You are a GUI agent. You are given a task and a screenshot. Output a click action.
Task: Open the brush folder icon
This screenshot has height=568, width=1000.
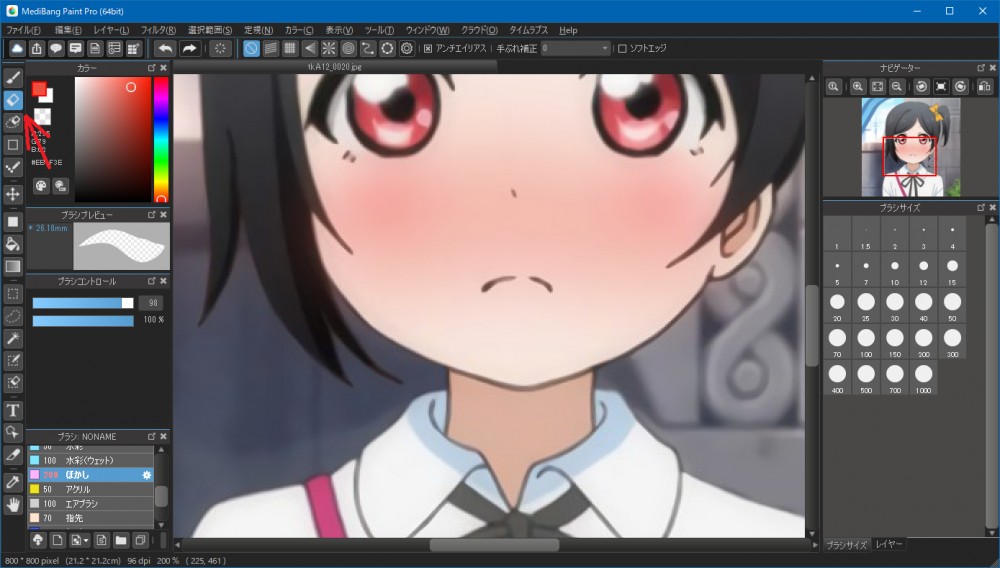point(121,541)
